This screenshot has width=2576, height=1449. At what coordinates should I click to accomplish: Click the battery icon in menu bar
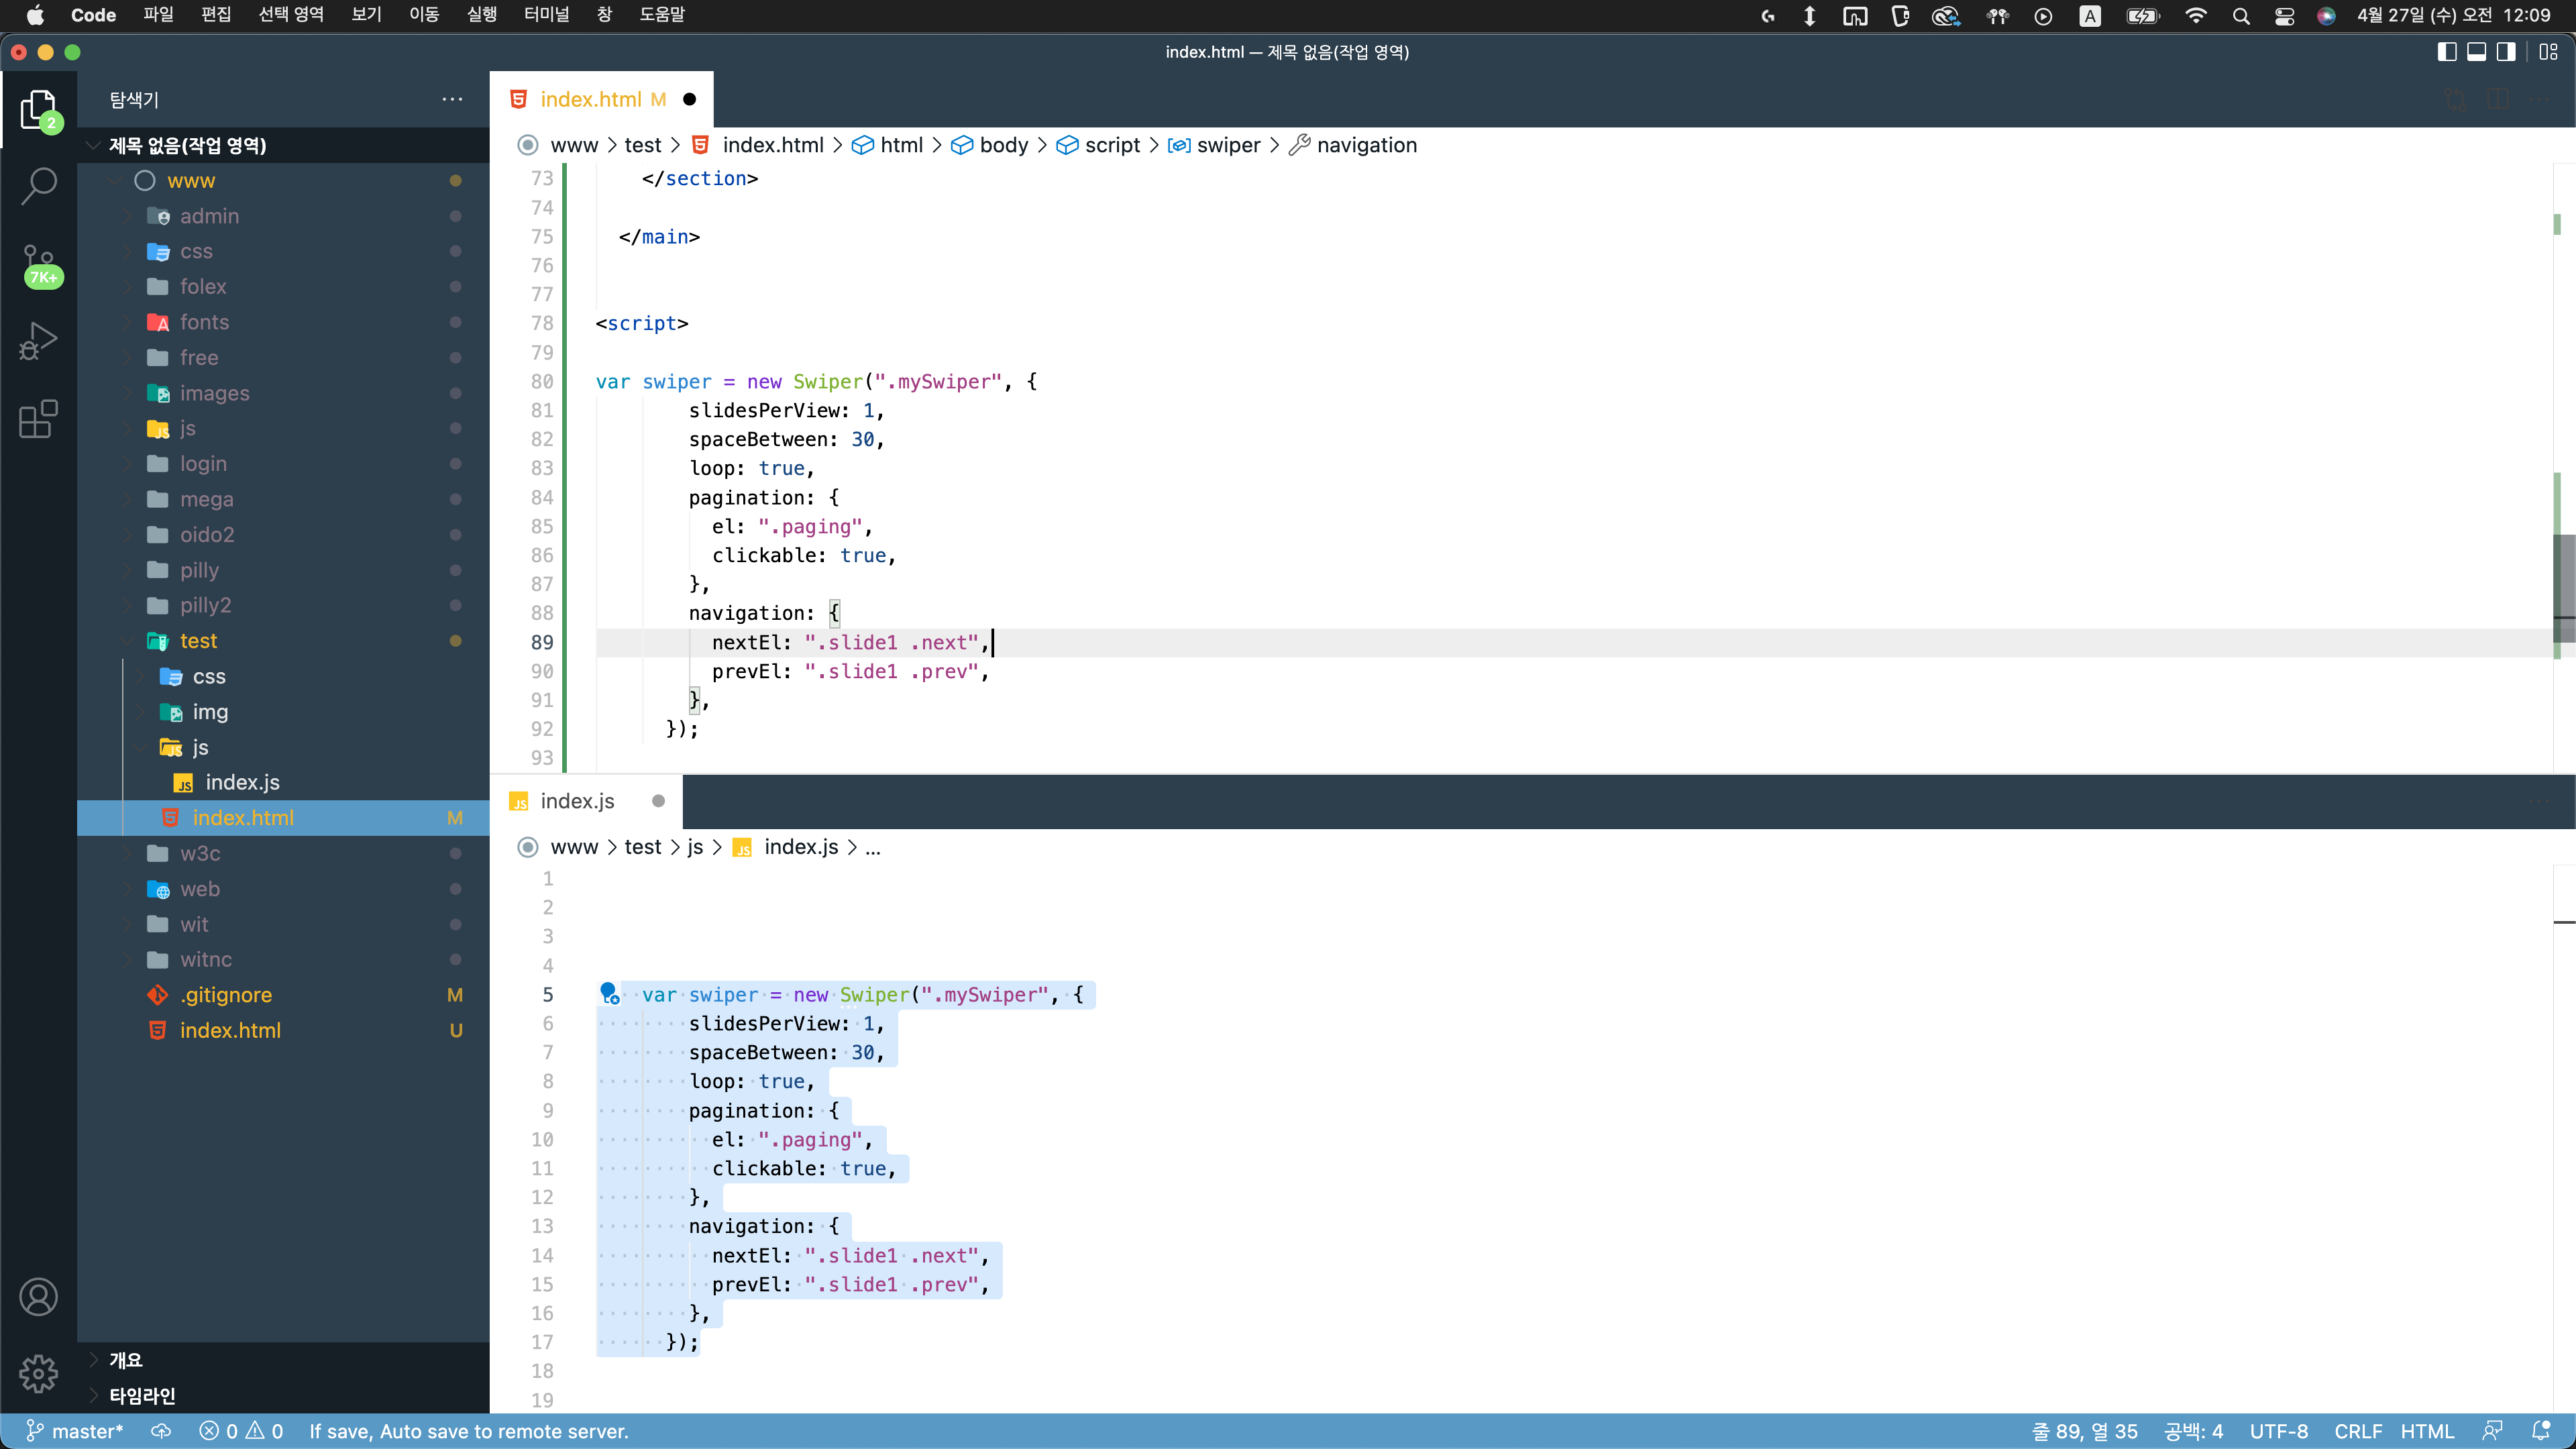[x=2142, y=15]
